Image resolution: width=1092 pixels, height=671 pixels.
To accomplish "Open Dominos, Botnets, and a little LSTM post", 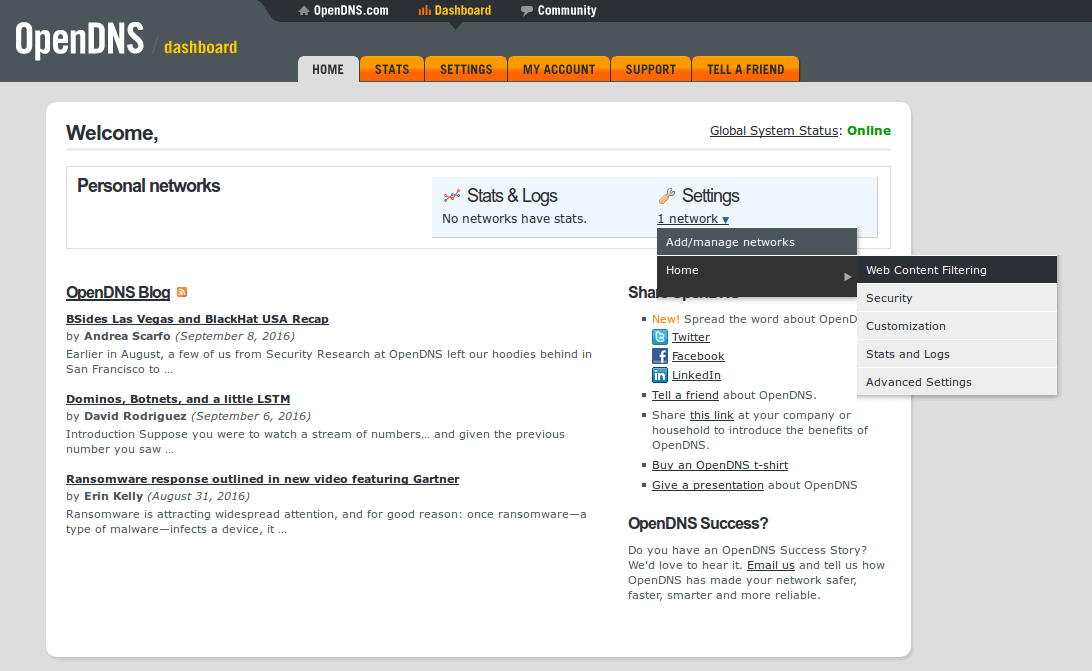I will 178,399.
